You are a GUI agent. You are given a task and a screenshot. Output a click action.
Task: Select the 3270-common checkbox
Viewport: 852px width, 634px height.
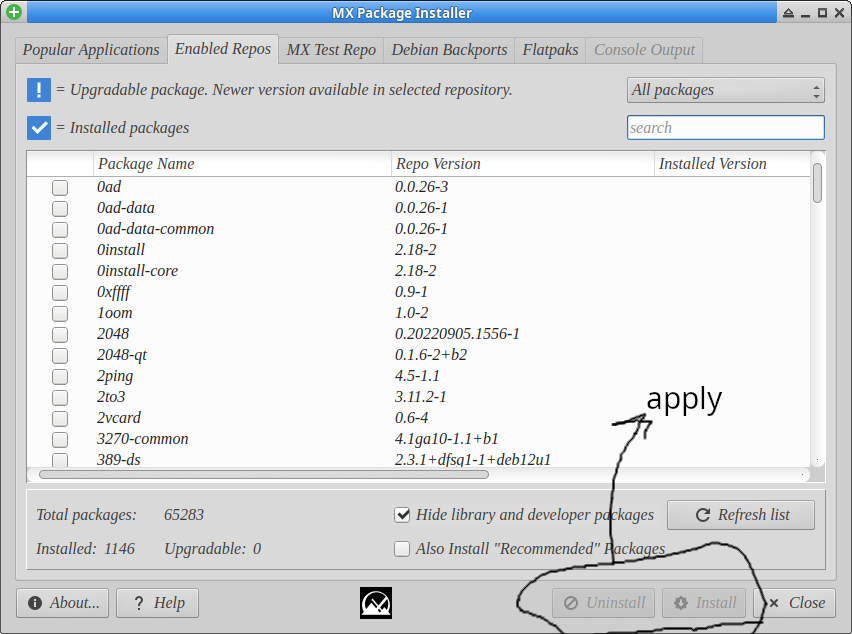point(60,440)
